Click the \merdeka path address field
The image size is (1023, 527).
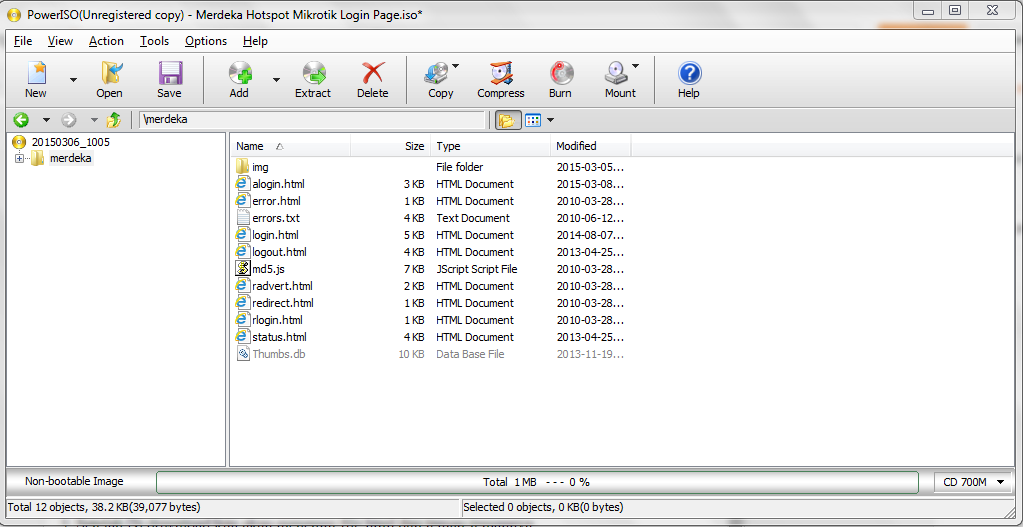pos(313,120)
